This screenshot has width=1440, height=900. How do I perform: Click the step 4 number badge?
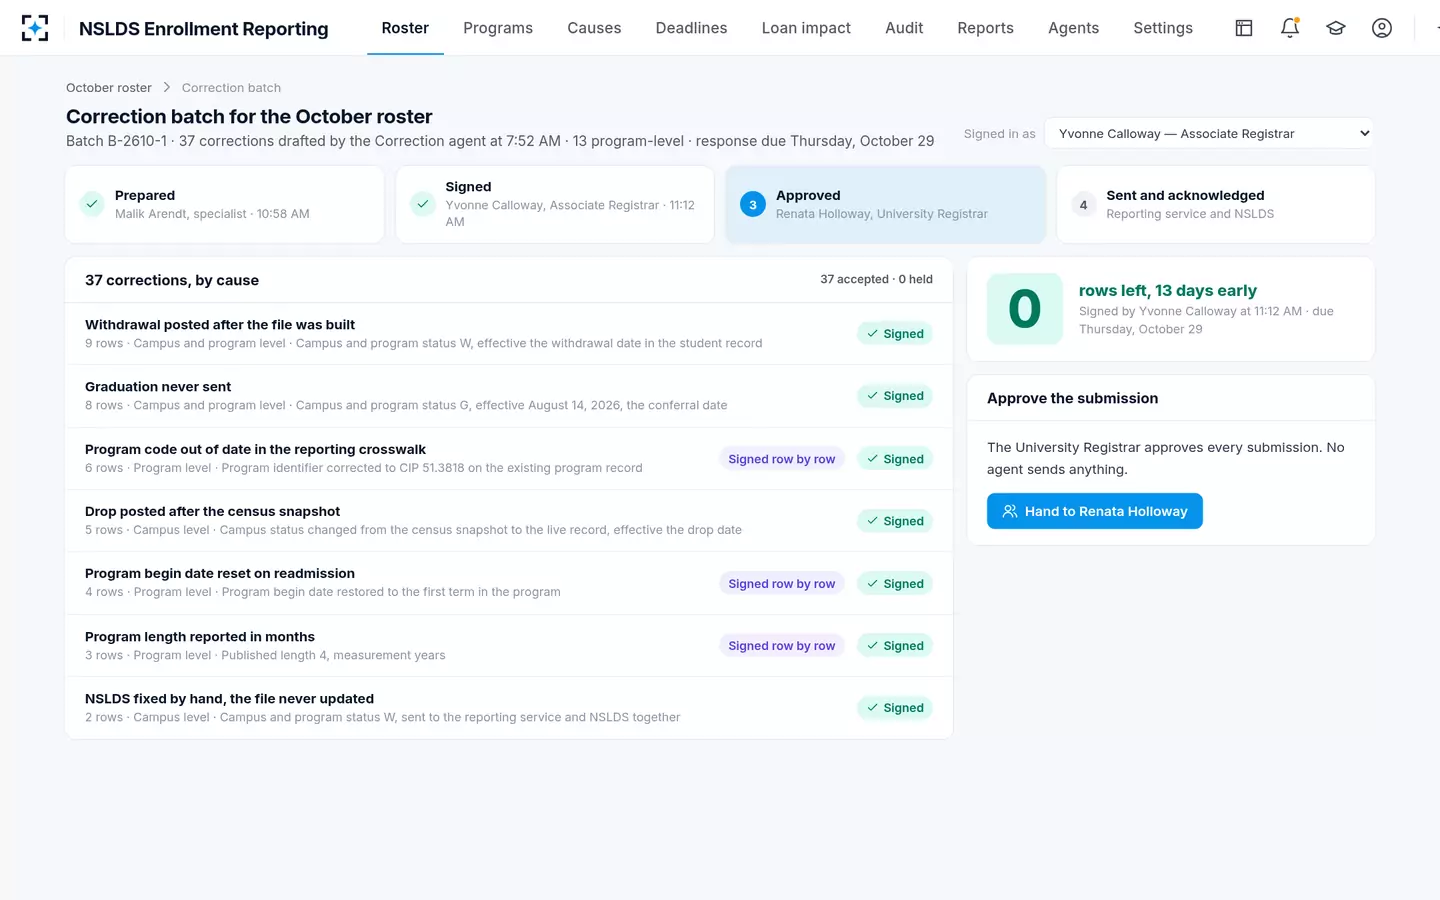click(x=1083, y=204)
